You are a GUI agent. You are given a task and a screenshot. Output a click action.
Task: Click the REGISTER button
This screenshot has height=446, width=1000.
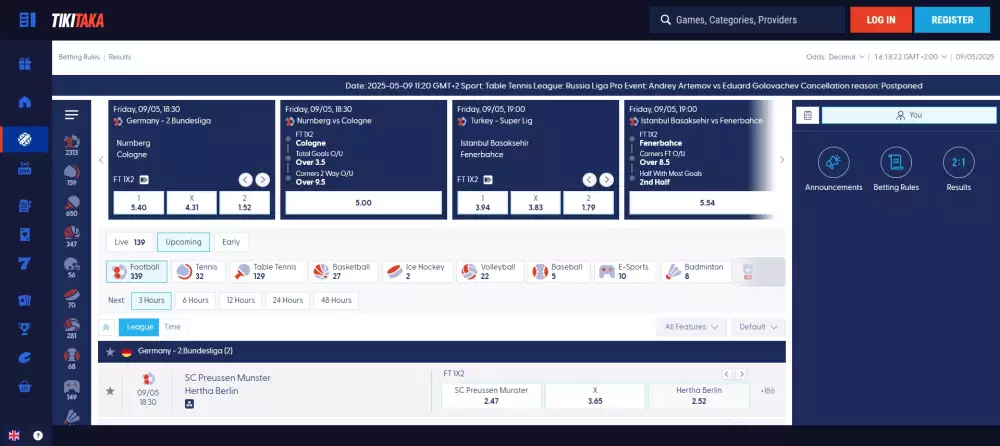(x=952, y=20)
